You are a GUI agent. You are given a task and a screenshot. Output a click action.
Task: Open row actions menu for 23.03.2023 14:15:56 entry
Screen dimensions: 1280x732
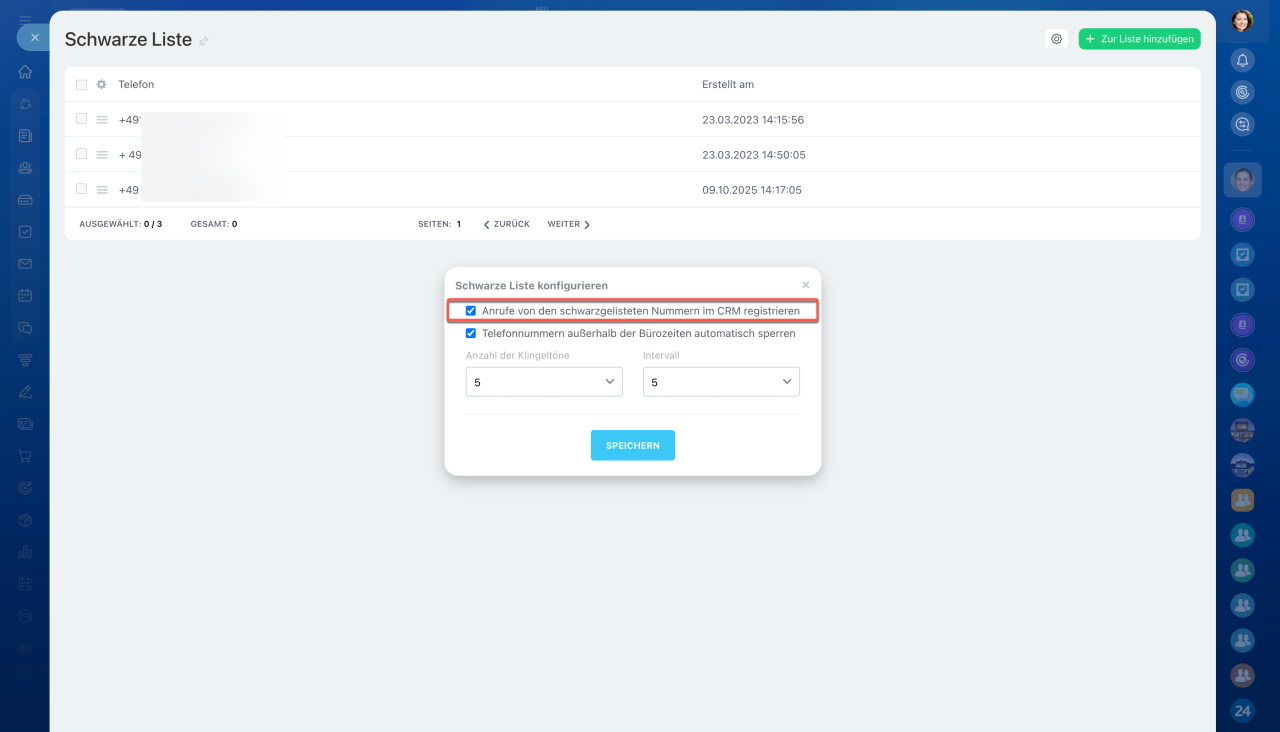(101, 120)
